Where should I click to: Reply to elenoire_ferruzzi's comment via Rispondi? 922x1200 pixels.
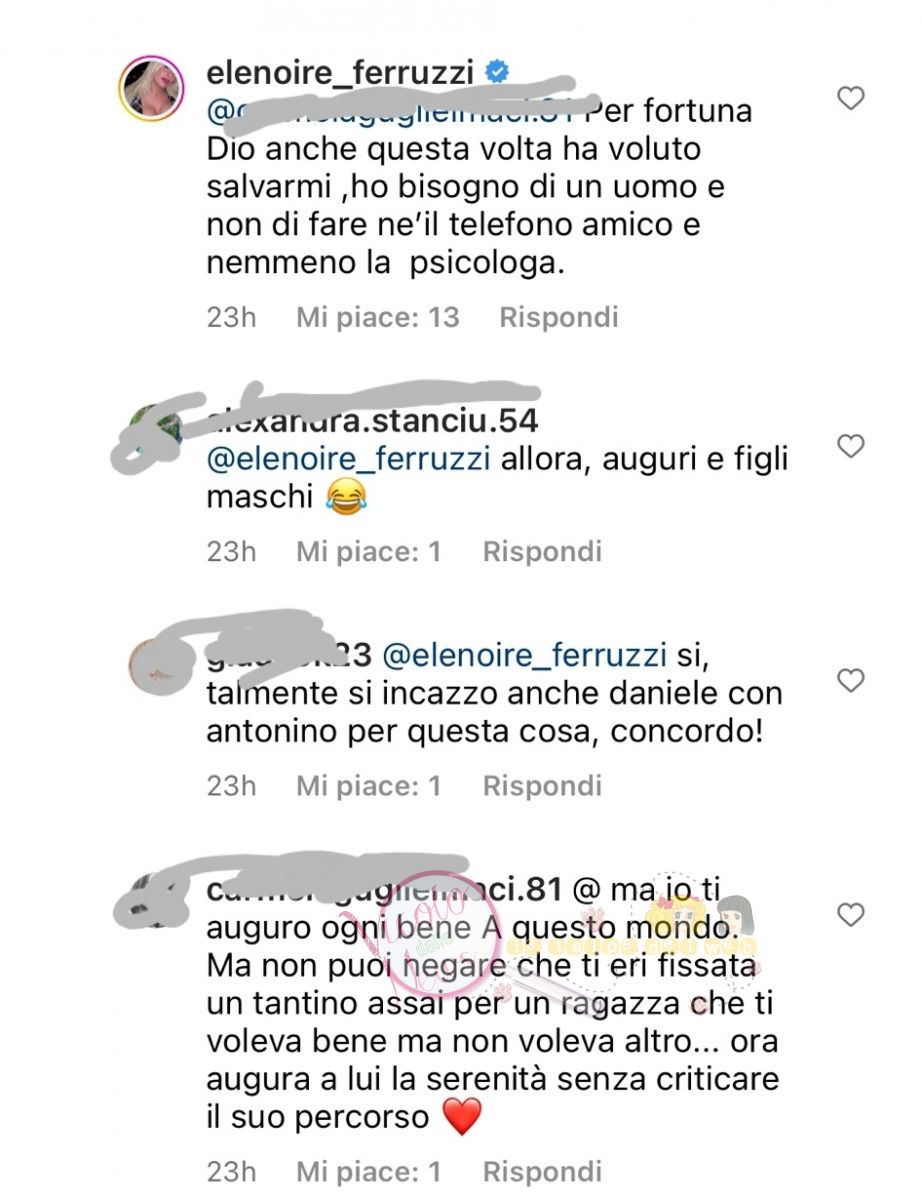[559, 317]
